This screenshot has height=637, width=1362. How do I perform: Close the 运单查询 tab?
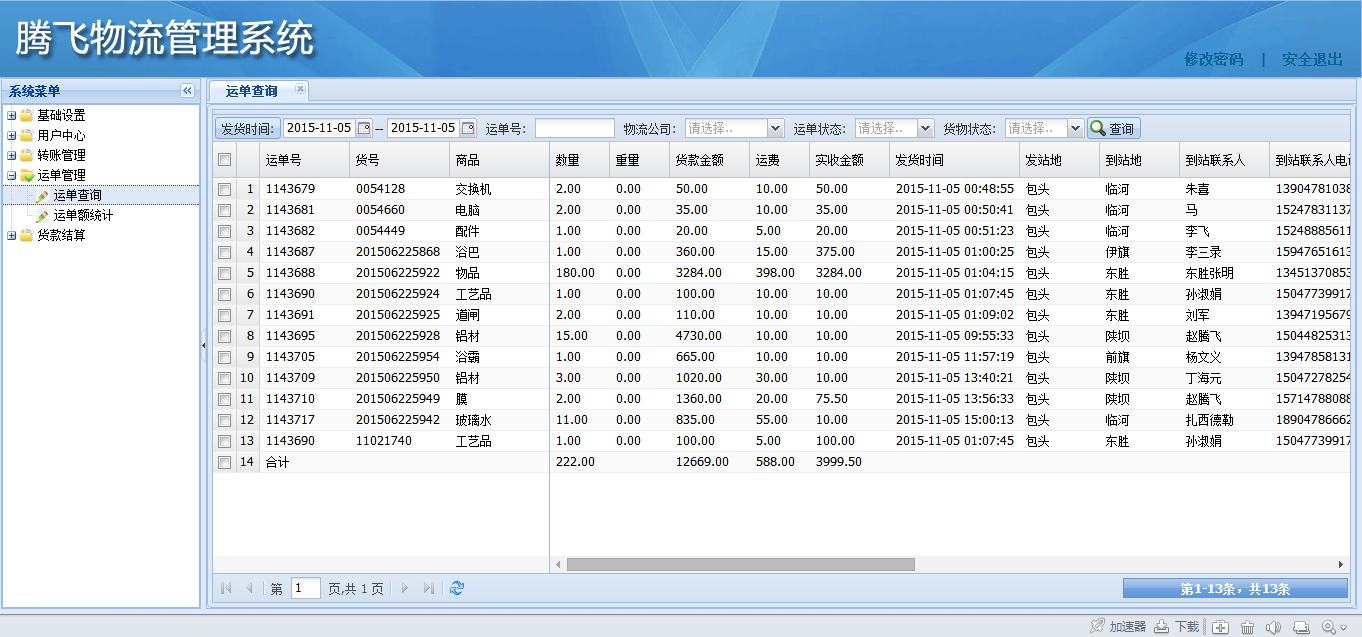click(x=299, y=89)
